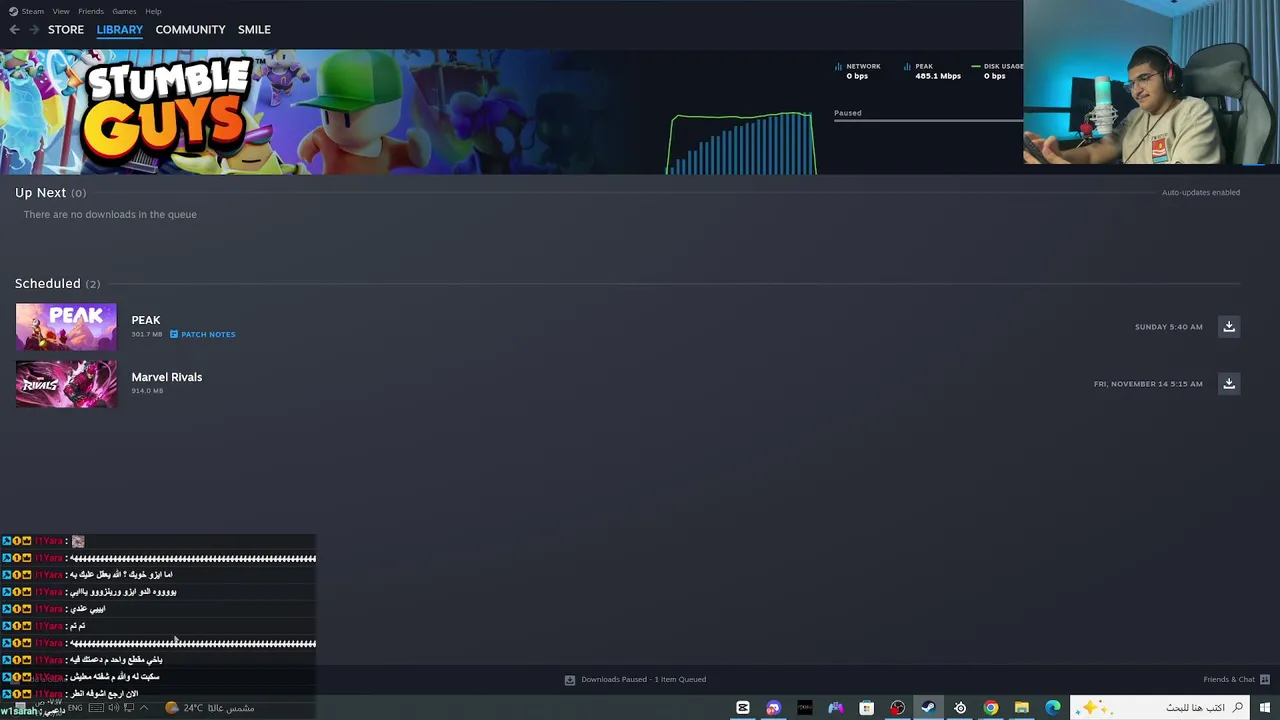
Task: Open the touch keyboard tray icon
Action: [x=96, y=708]
